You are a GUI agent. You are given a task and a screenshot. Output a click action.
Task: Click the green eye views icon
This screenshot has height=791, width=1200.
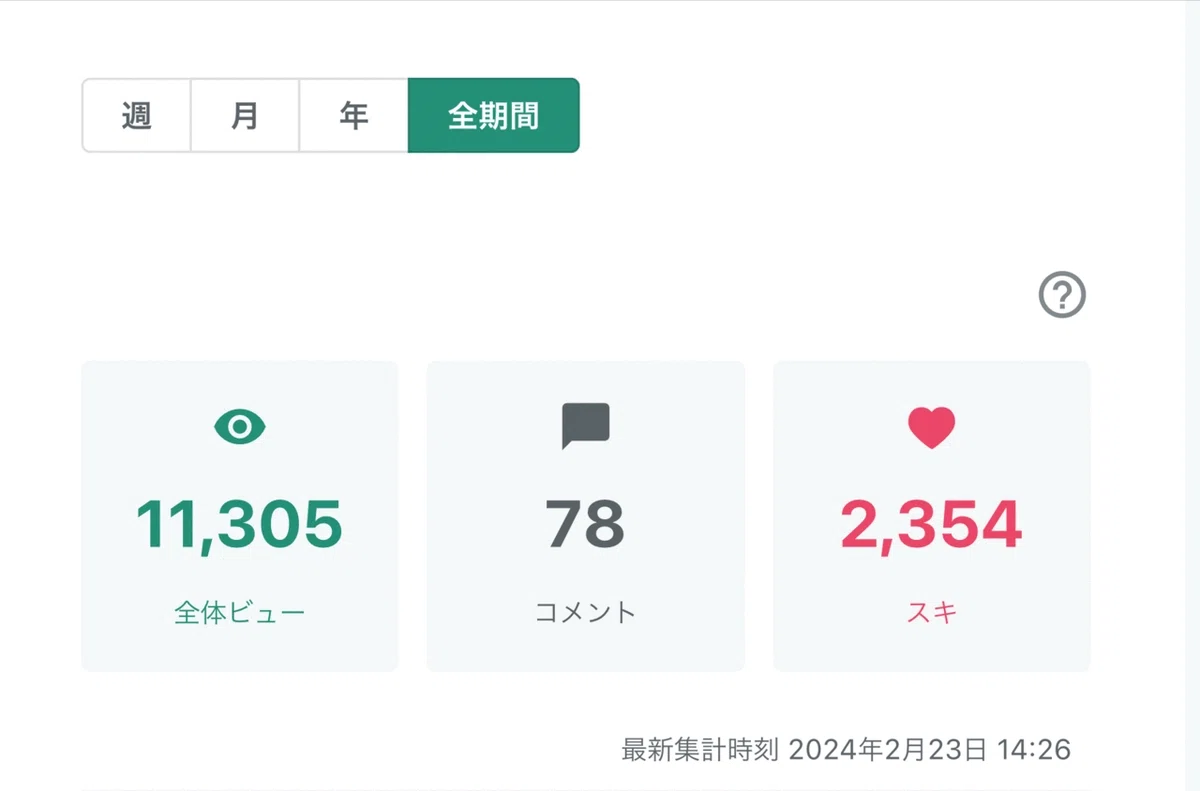240,428
